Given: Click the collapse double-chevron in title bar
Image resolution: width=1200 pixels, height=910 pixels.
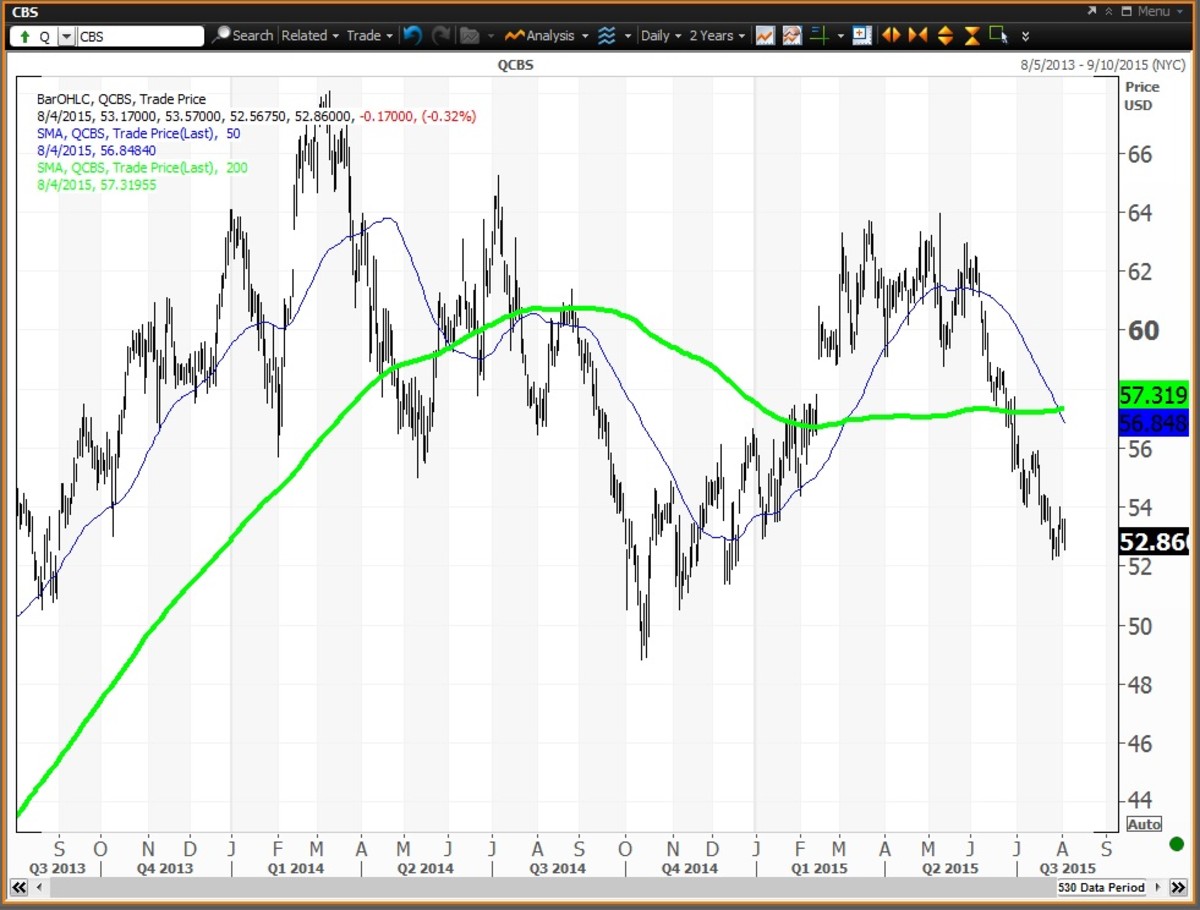Looking at the screenshot, I should tap(1109, 11).
